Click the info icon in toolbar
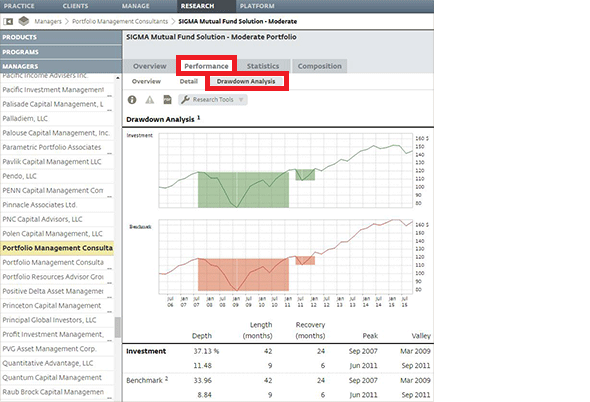The image size is (590, 402). point(132,100)
